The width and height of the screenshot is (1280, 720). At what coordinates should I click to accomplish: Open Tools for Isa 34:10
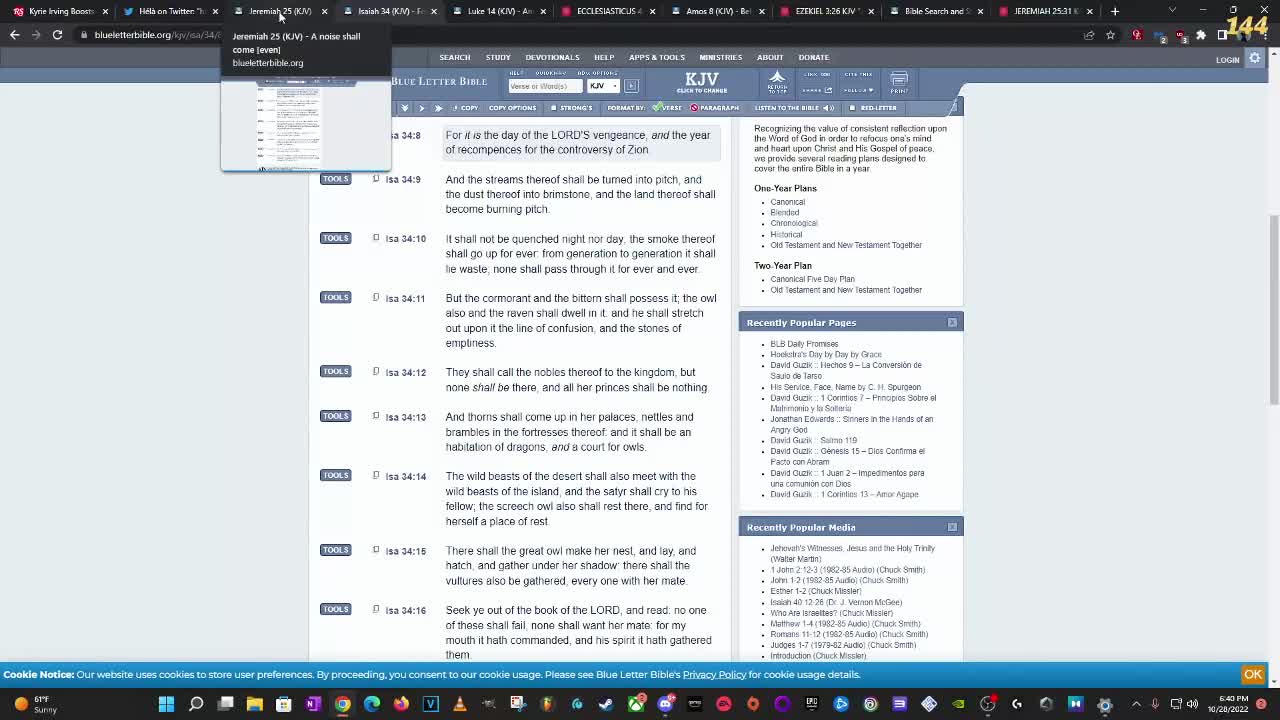[x=335, y=238]
